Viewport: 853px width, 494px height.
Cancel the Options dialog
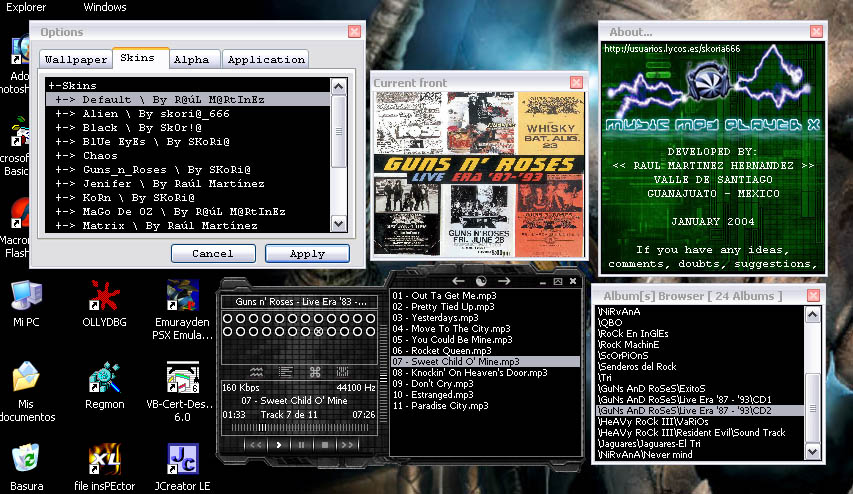coord(212,254)
